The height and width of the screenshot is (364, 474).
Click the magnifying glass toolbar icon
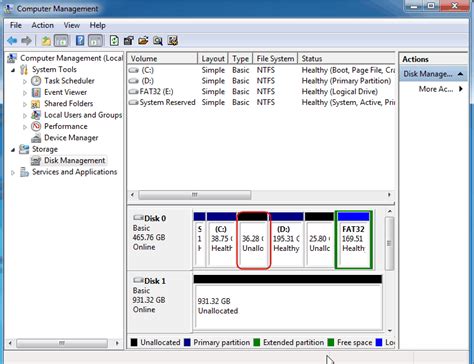point(158,41)
